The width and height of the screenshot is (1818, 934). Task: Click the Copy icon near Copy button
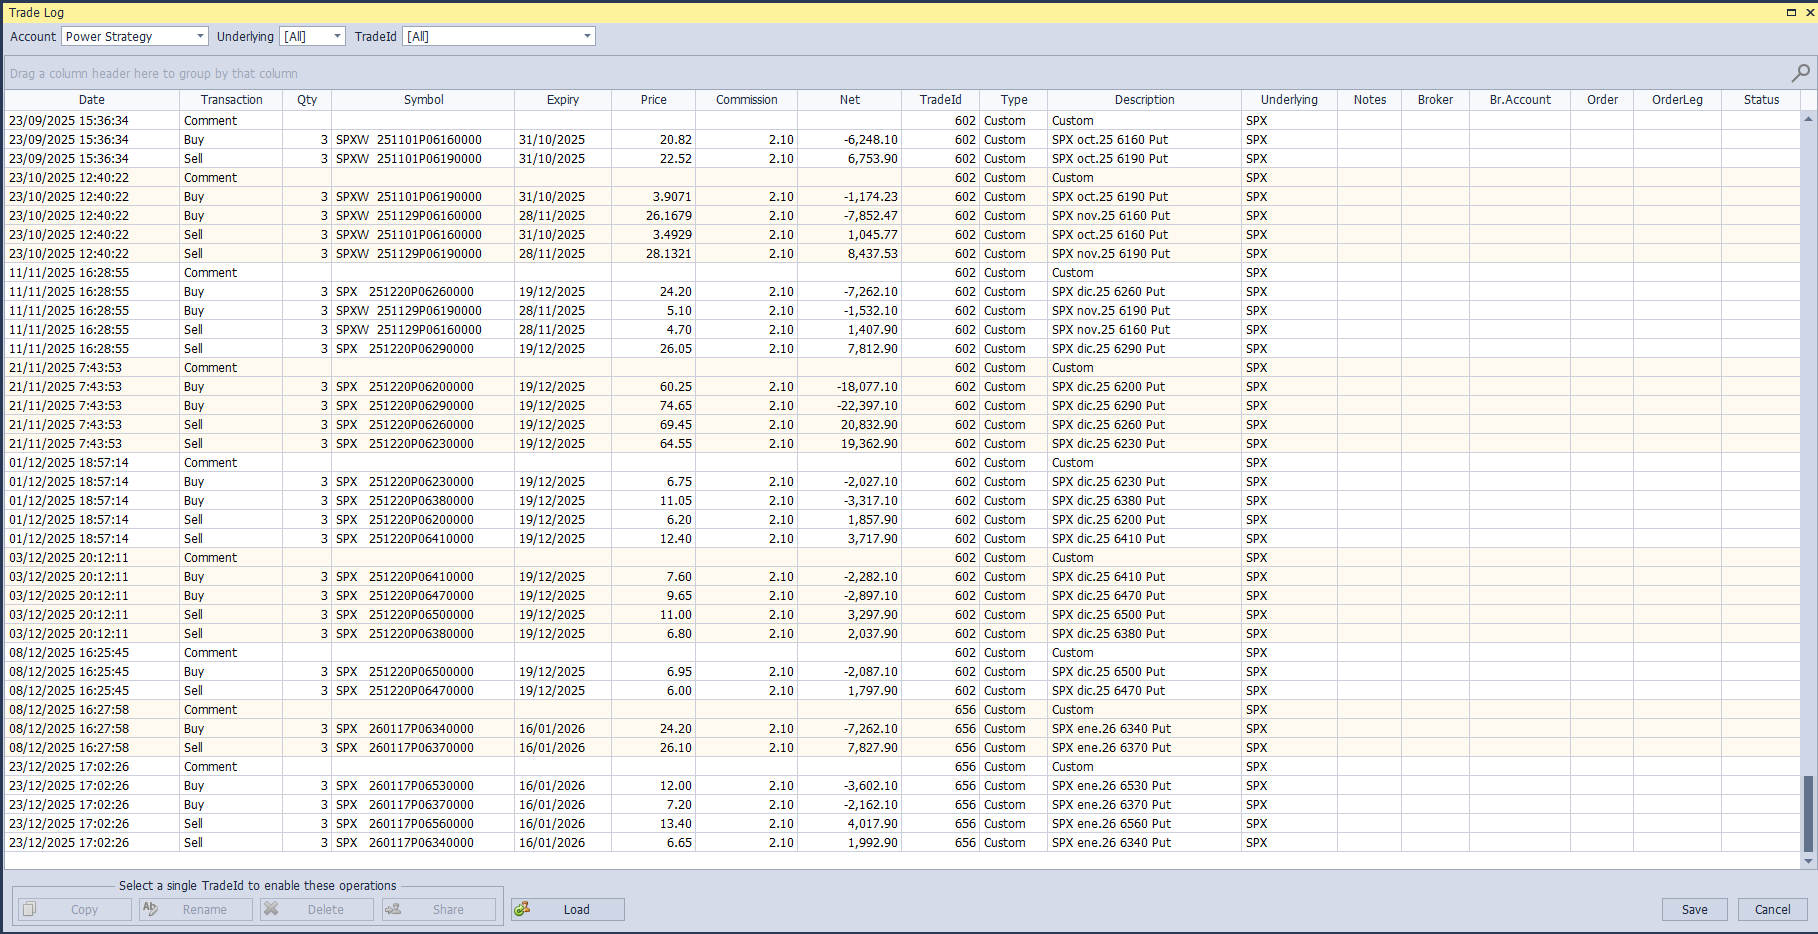click(29, 909)
